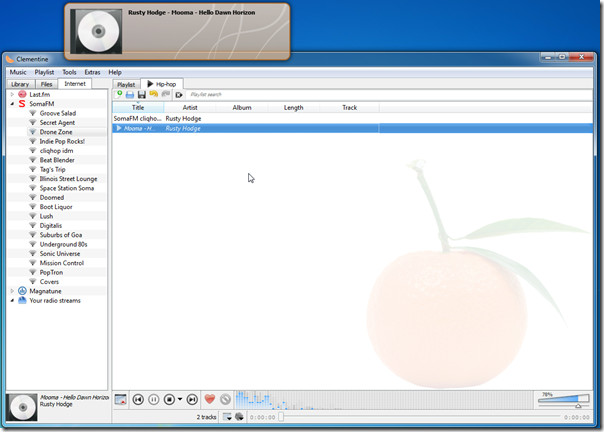The width and height of the screenshot is (604, 432).
Task: Ban the current track
Action: pyautogui.click(x=225, y=400)
